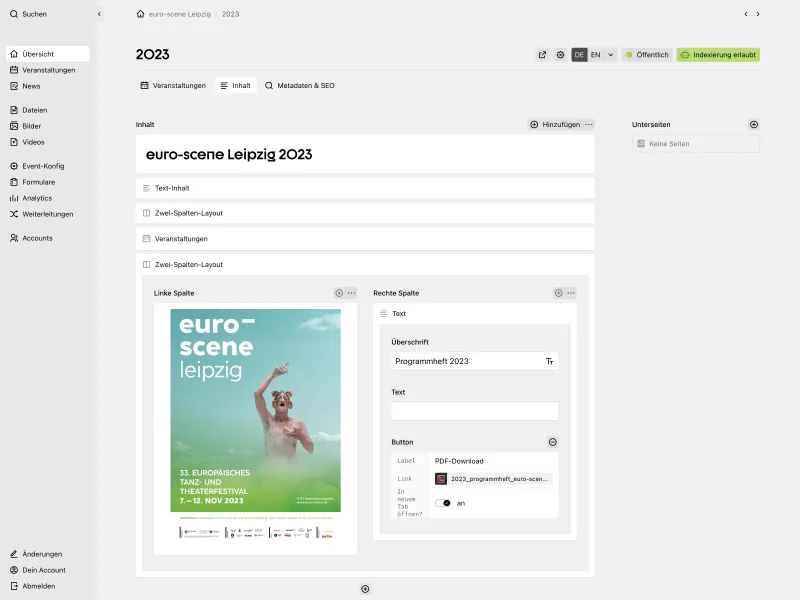
Task: Open the language dropdown next to EN
Action: coord(610,56)
